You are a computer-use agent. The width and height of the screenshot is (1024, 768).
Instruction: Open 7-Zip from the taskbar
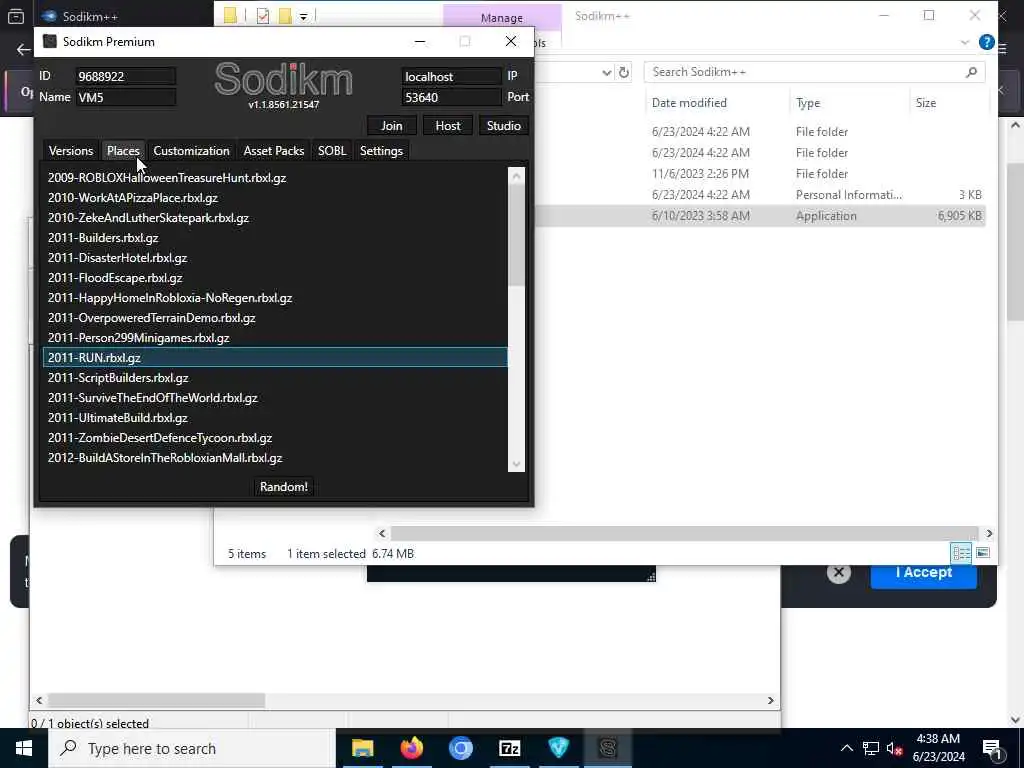[x=509, y=748]
